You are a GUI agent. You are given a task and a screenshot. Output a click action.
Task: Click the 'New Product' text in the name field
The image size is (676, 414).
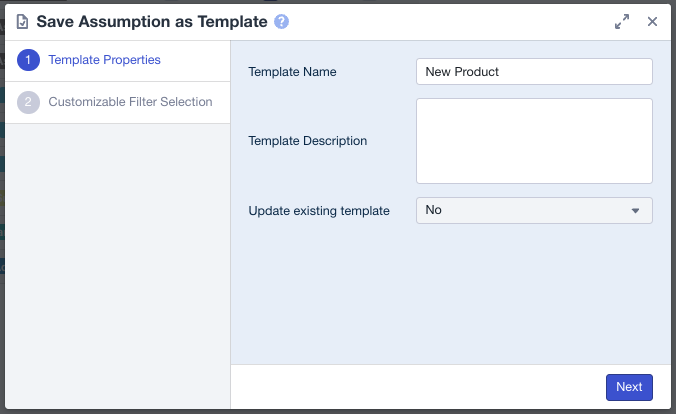(x=462, y=72)
